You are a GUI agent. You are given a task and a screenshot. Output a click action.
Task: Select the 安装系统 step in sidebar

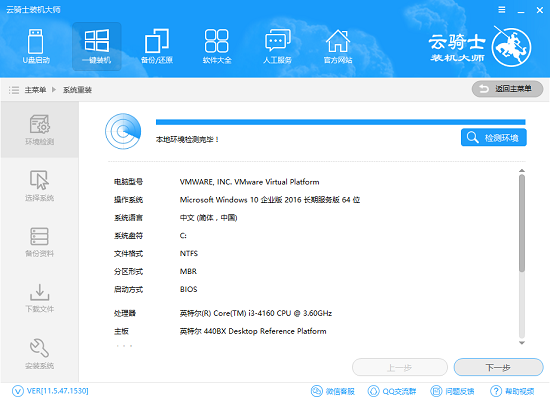pos(40,354)
